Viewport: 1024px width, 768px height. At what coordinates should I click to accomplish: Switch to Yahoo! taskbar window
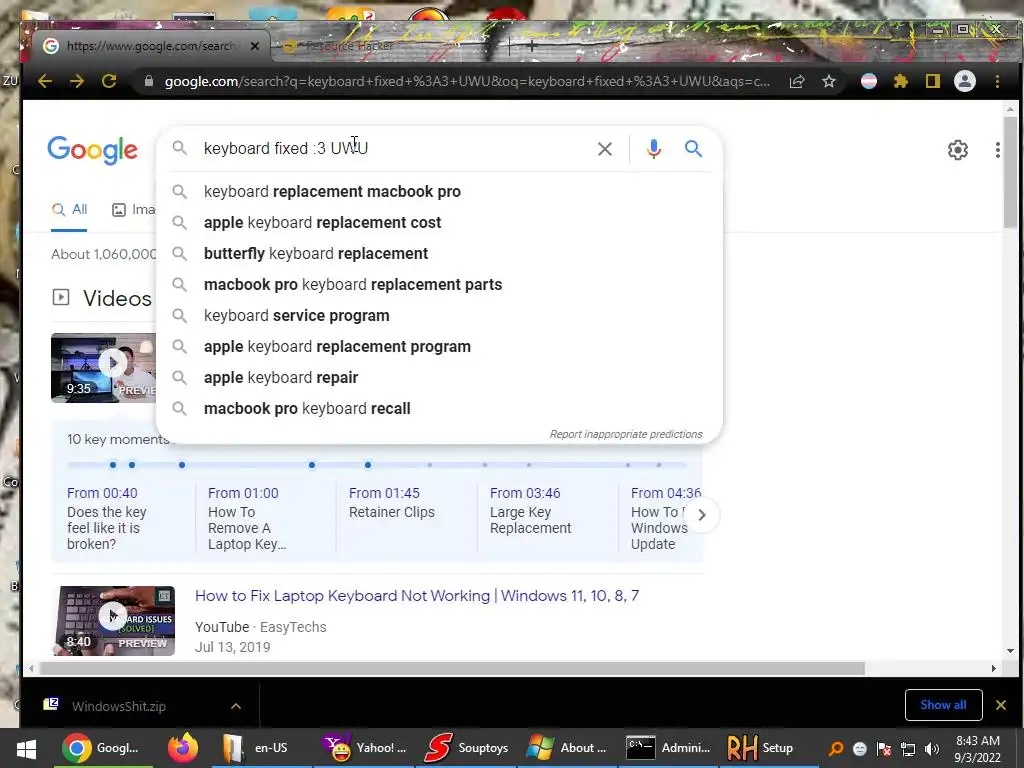pyautogui.click(x=364, y=748)
